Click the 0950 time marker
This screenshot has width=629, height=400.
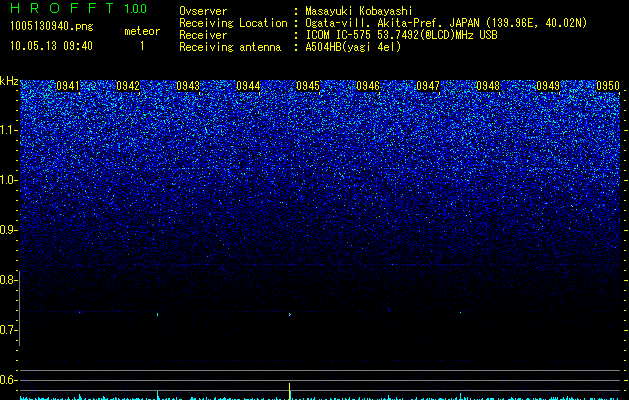click(x=608, y=86)
